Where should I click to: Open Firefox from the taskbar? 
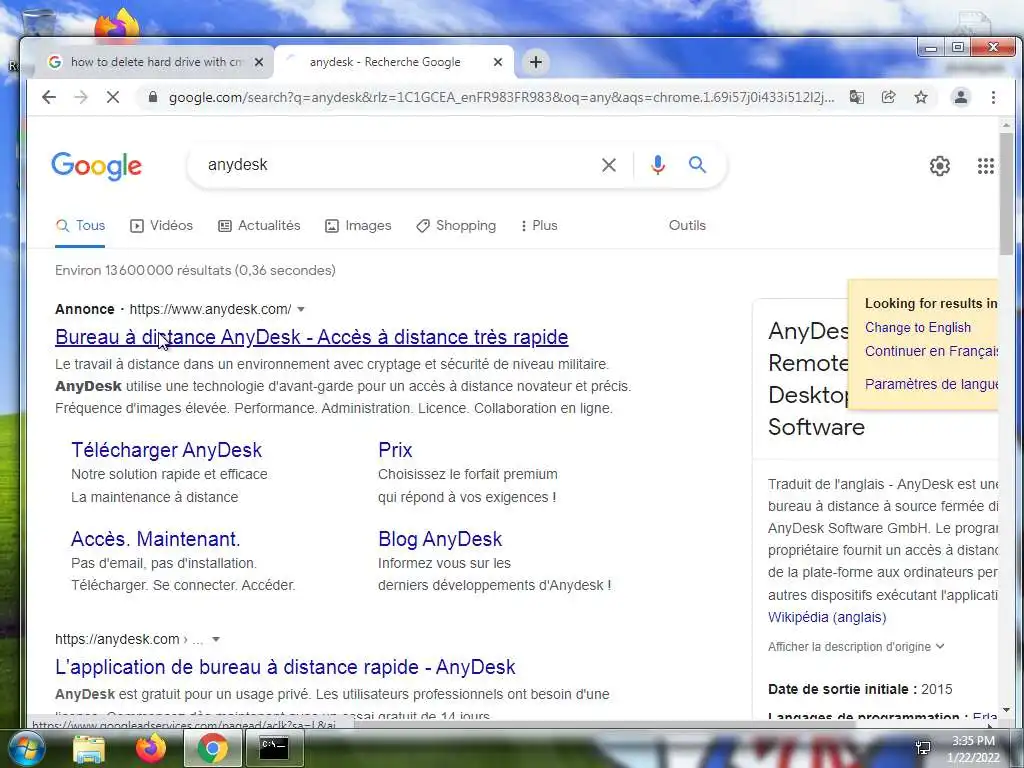pyautogui.click(x=150, y=748)
